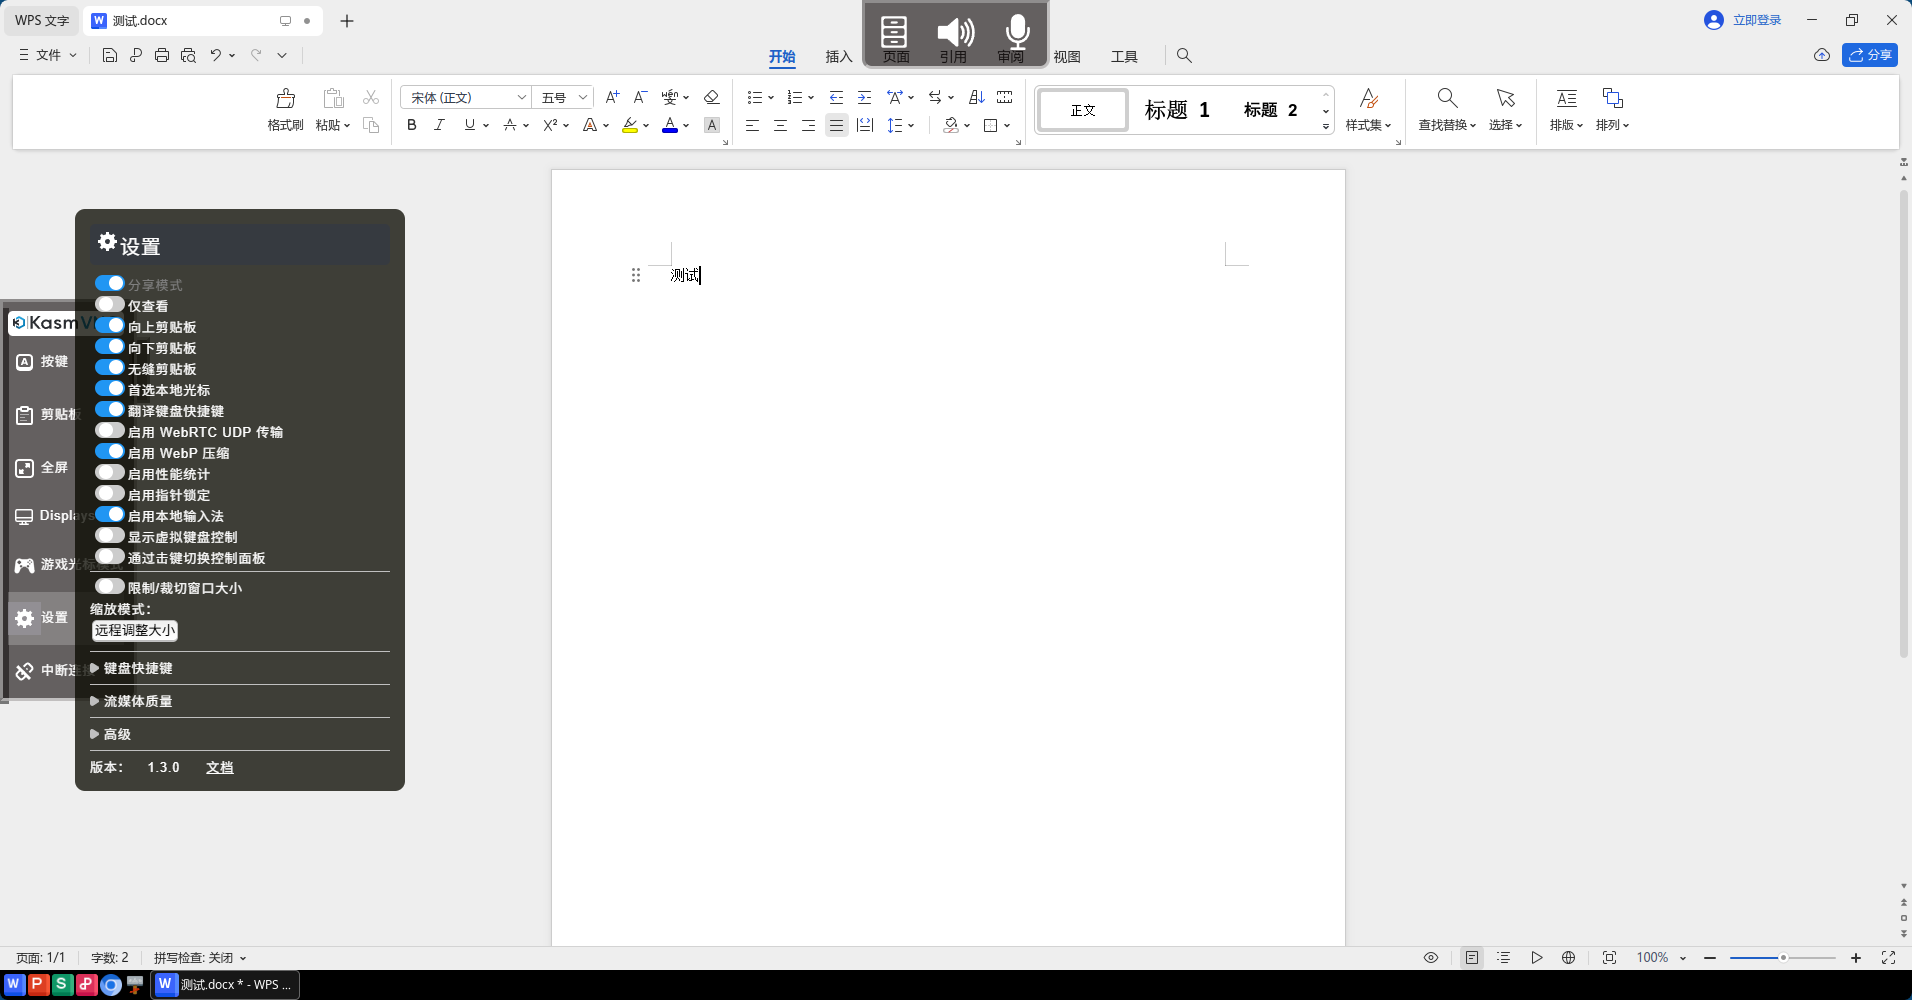Enable 限制/裁切窗口大小 switch
This screenshot has width=1912, height=1000.
click(110, 587)
